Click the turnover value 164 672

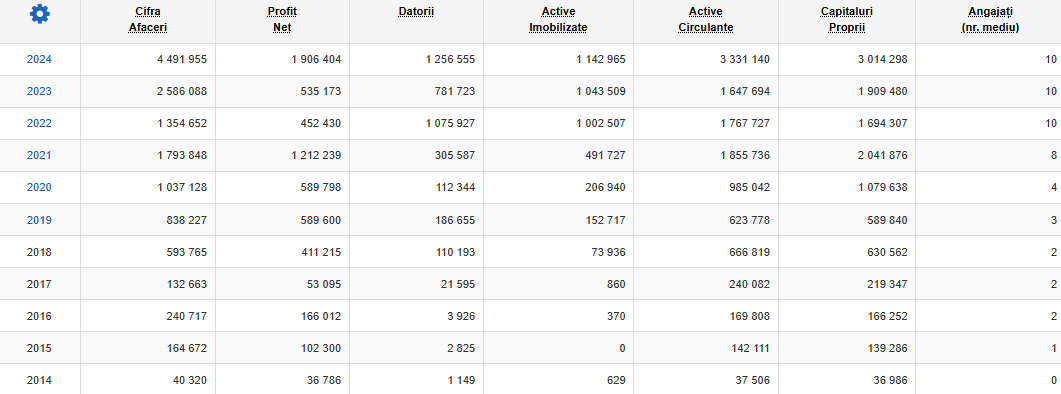(187, 348)
